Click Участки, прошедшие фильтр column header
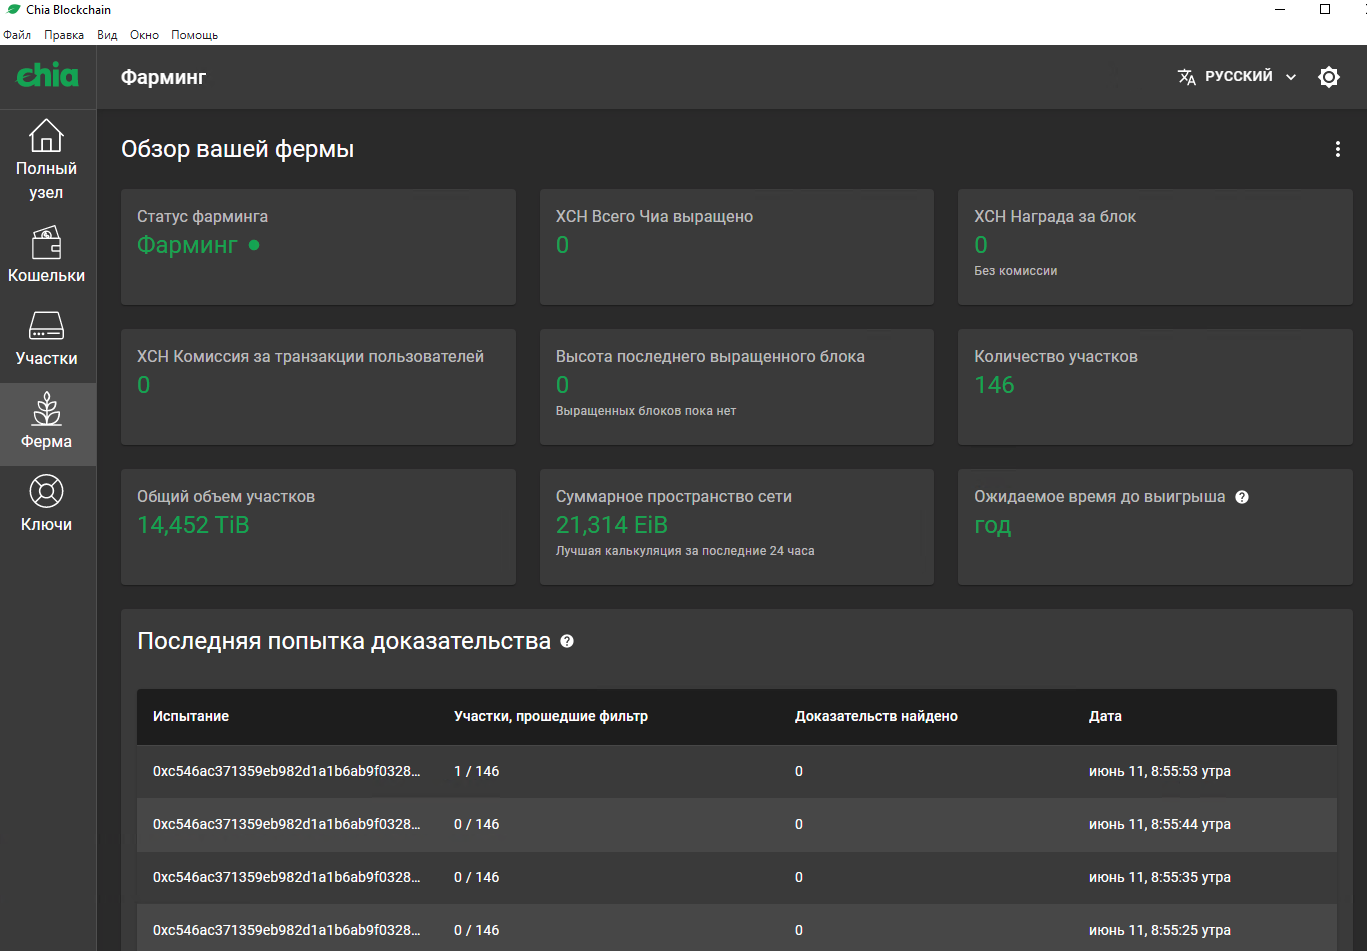 pyautogui.click(x=551, y=716)
